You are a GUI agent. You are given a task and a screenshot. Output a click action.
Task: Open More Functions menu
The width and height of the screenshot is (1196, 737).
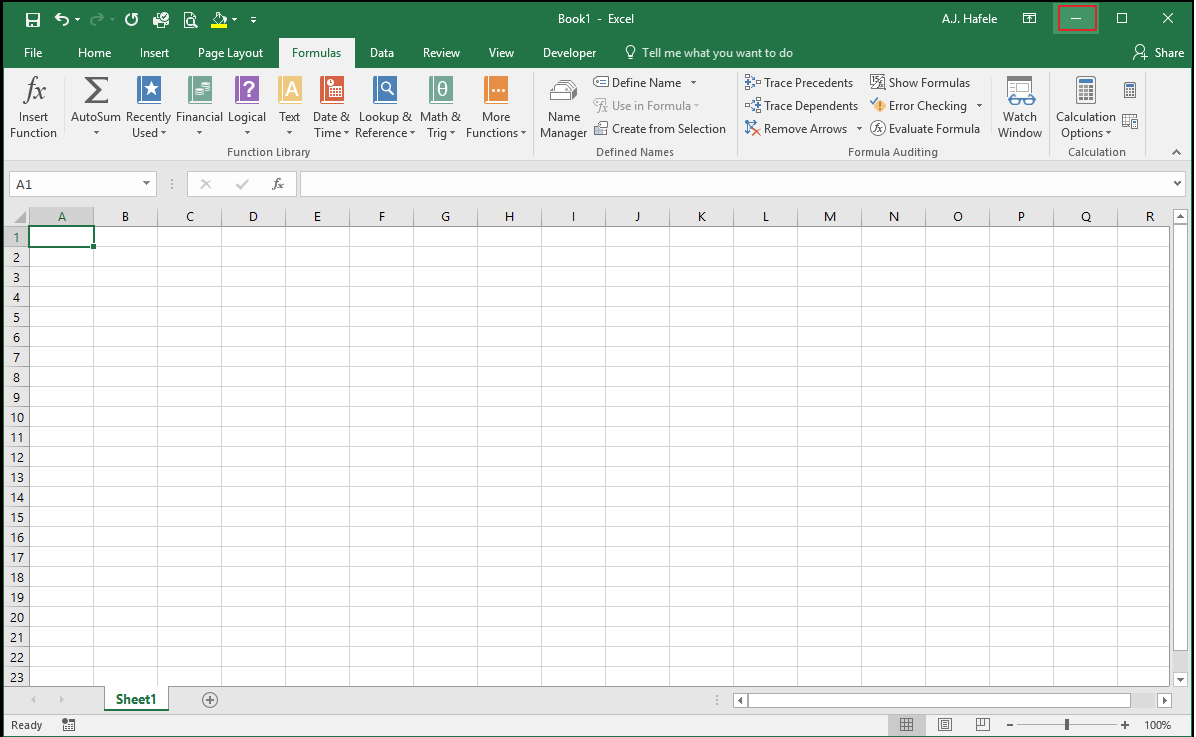point(496,107)
